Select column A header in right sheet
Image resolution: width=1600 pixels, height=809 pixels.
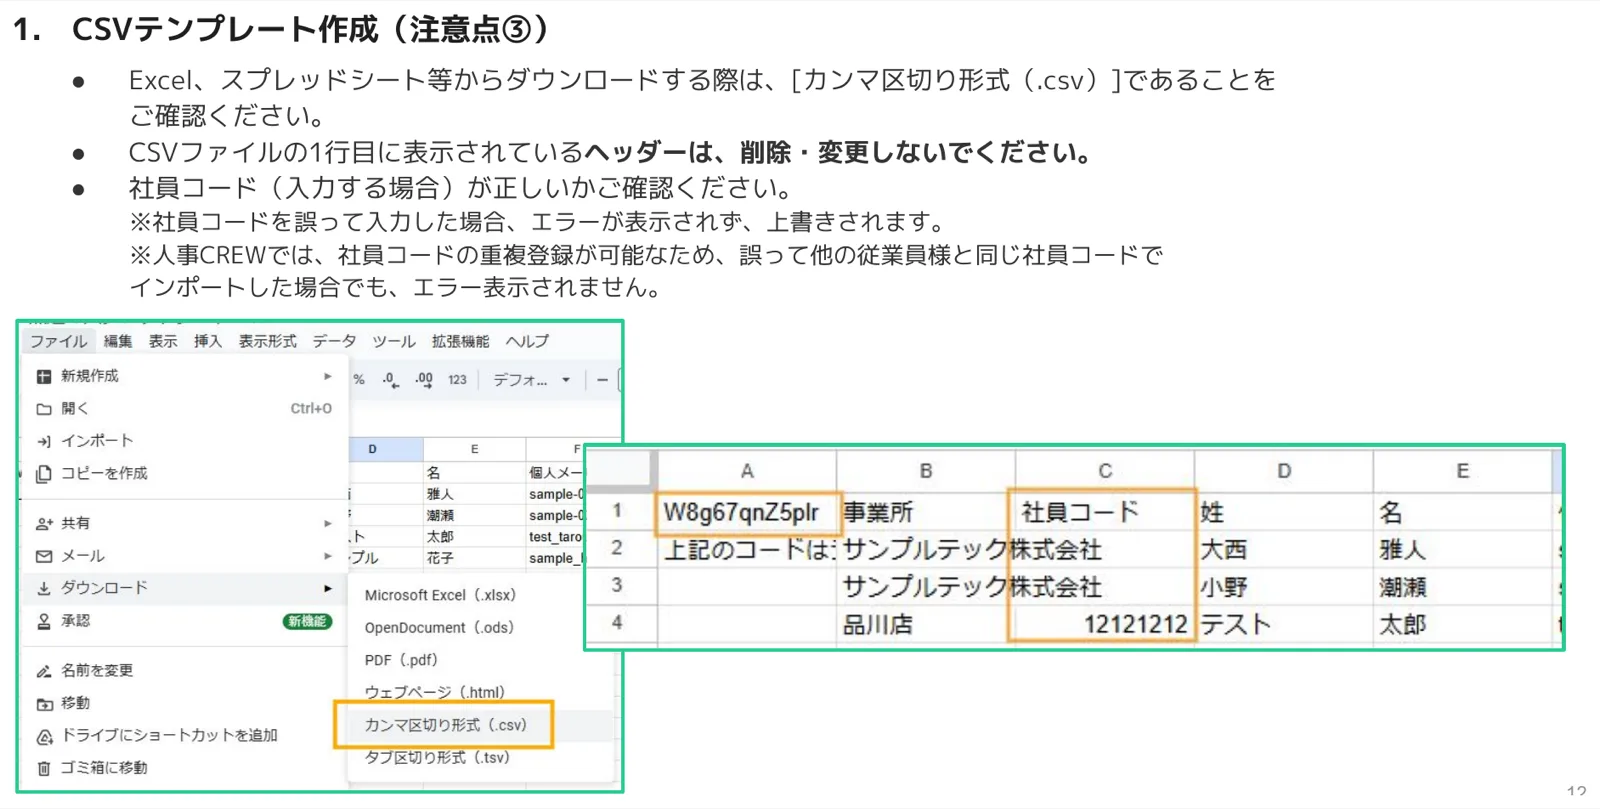pos(747,471)
